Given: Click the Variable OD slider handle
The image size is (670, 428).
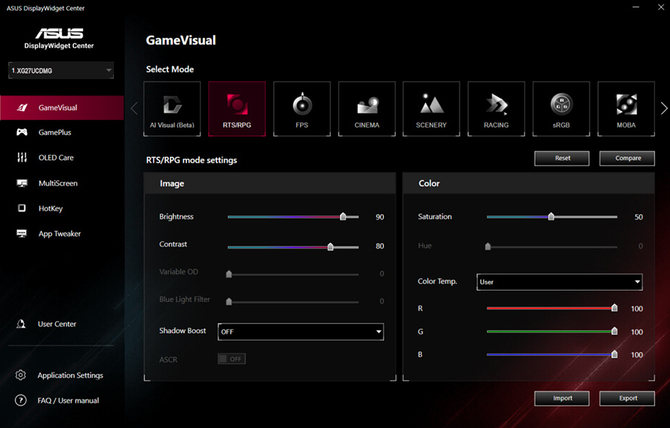Looking at the screenshot, I should tap(229, 274).
